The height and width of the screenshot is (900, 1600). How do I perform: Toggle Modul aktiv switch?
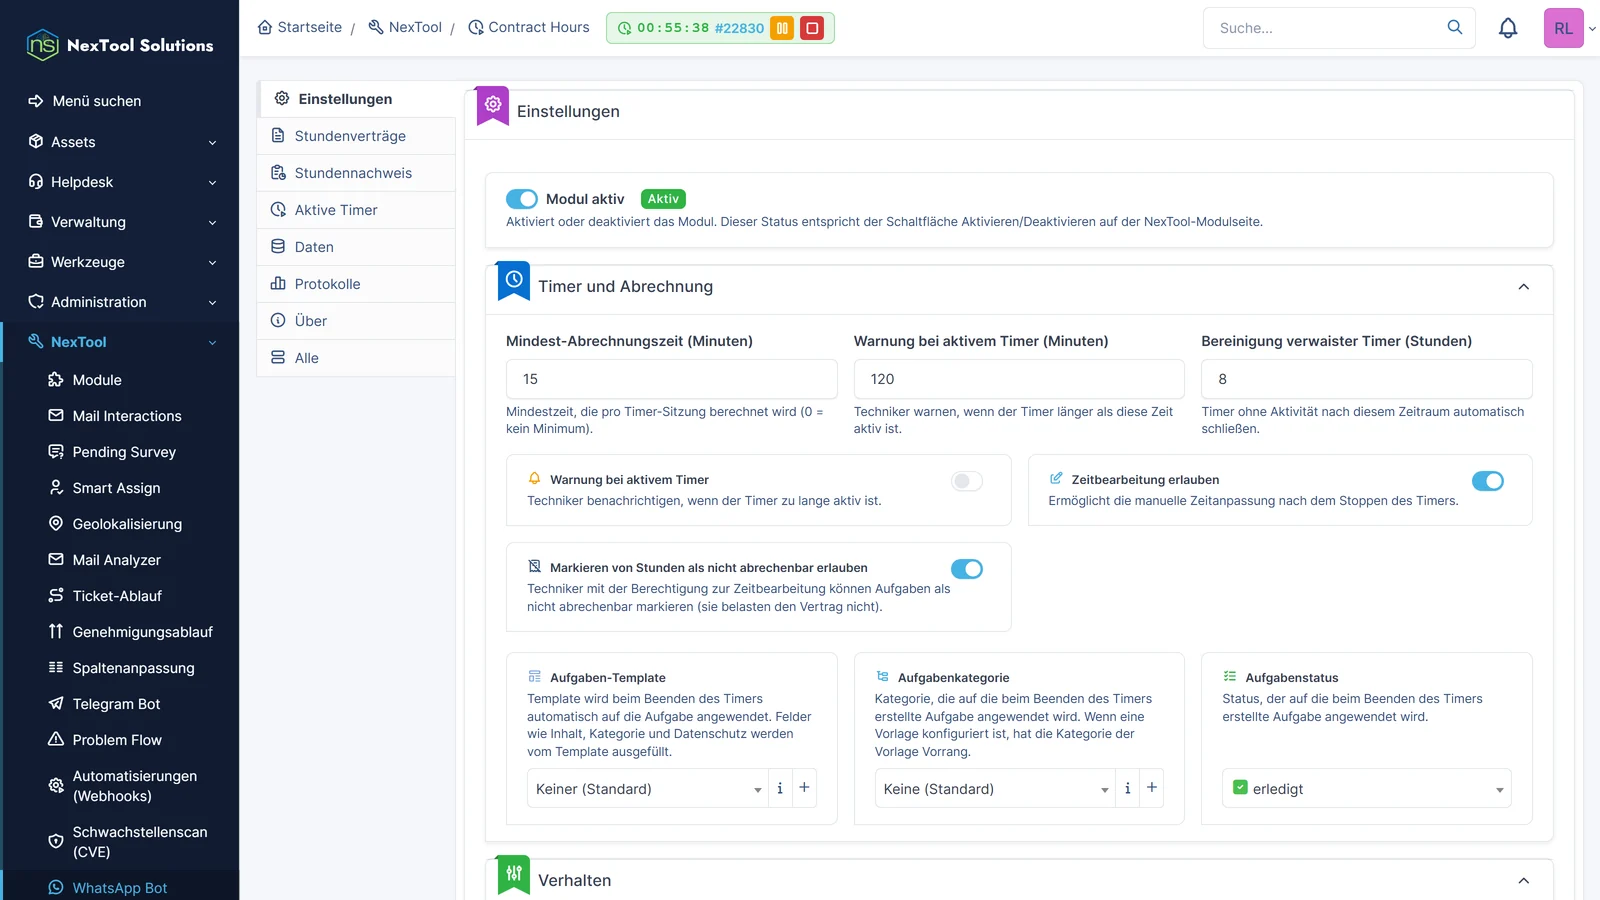point(522,199)
